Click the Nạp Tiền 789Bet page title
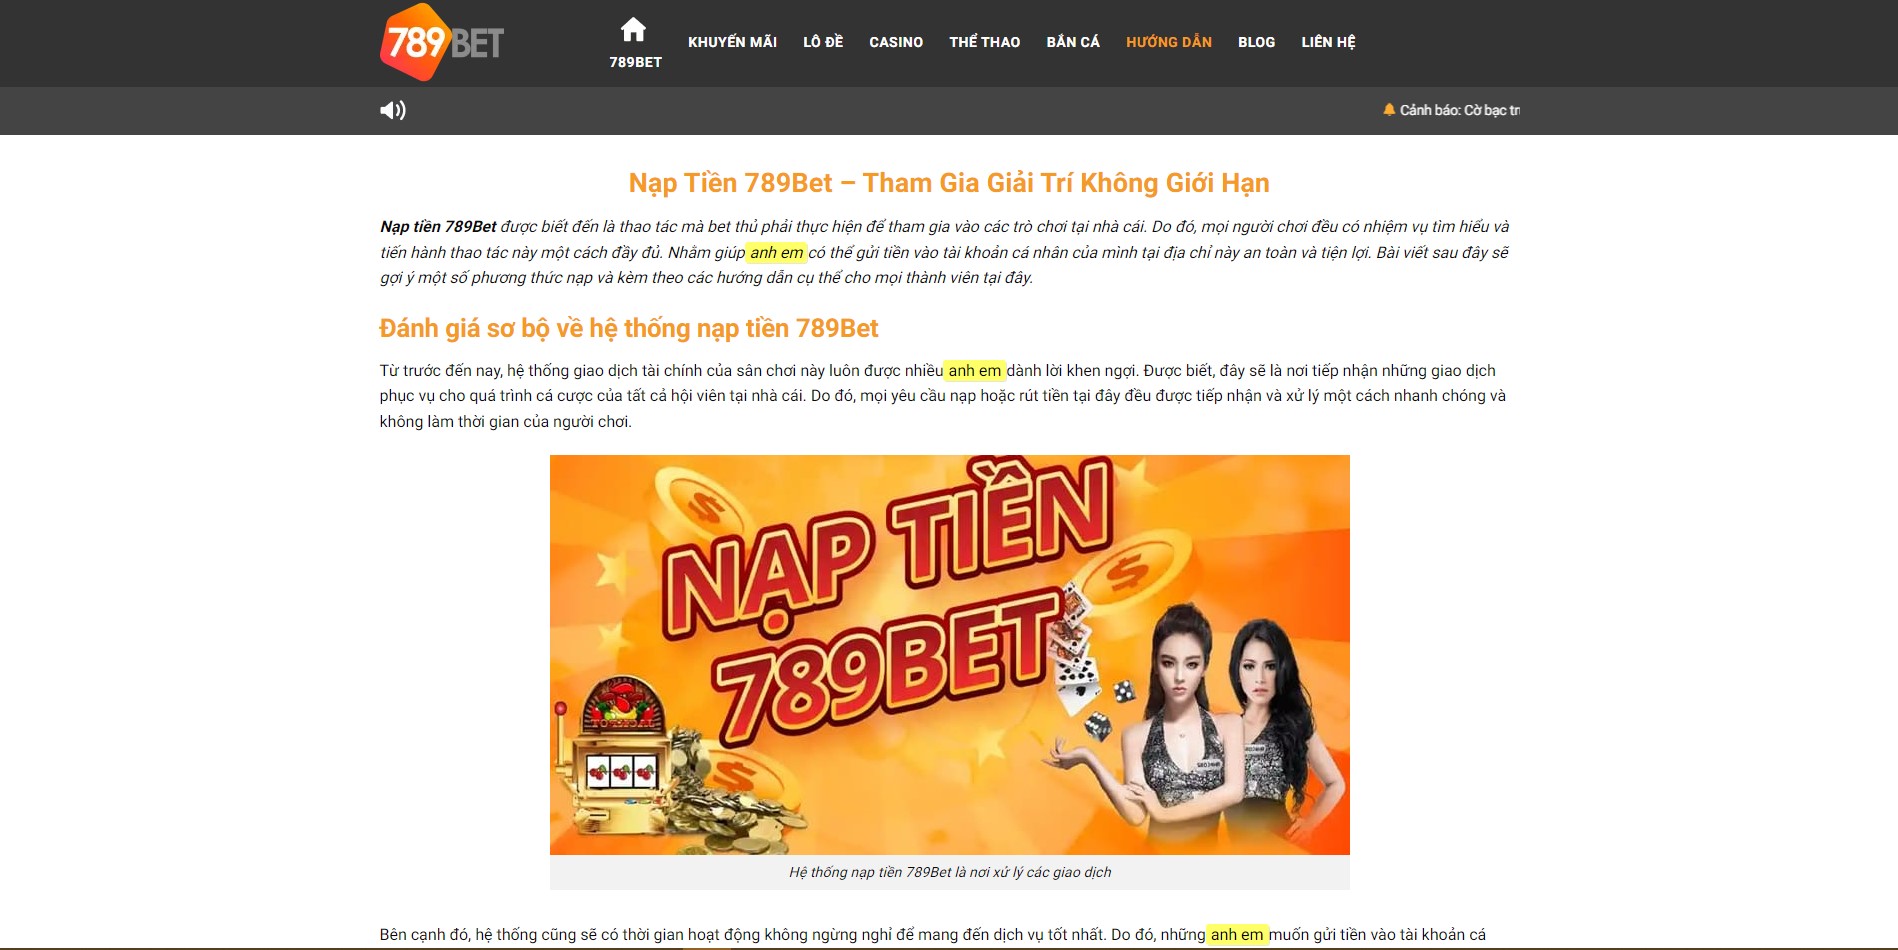This screenshot has height=950, width=1898. pyautogui.click(x=949, y=183)
